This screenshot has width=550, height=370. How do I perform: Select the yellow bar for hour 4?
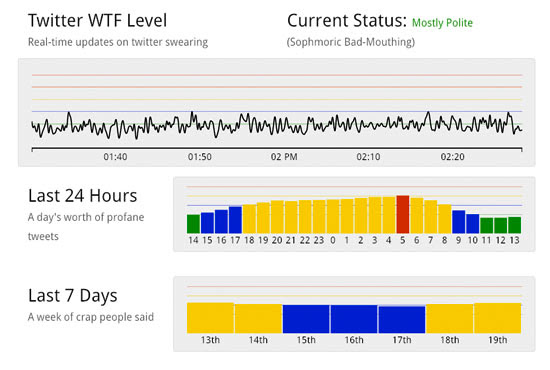(x=389, y=215)
